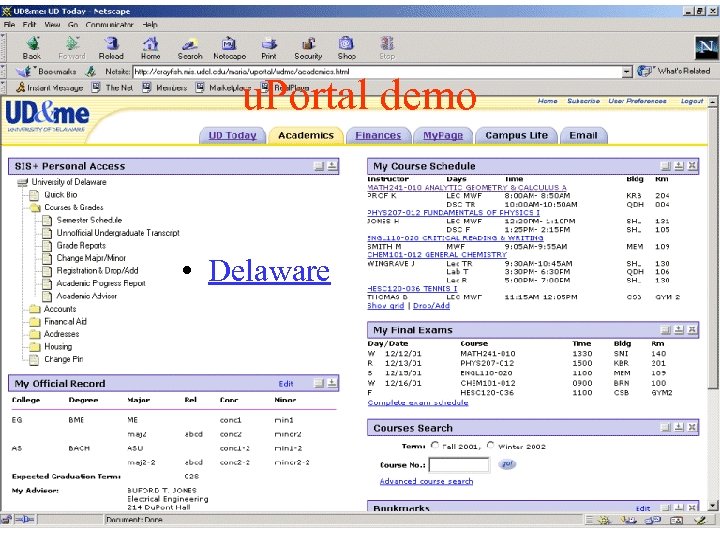
Task: Minimize the My Official Record channel
Action: click(x=319, y=383)
